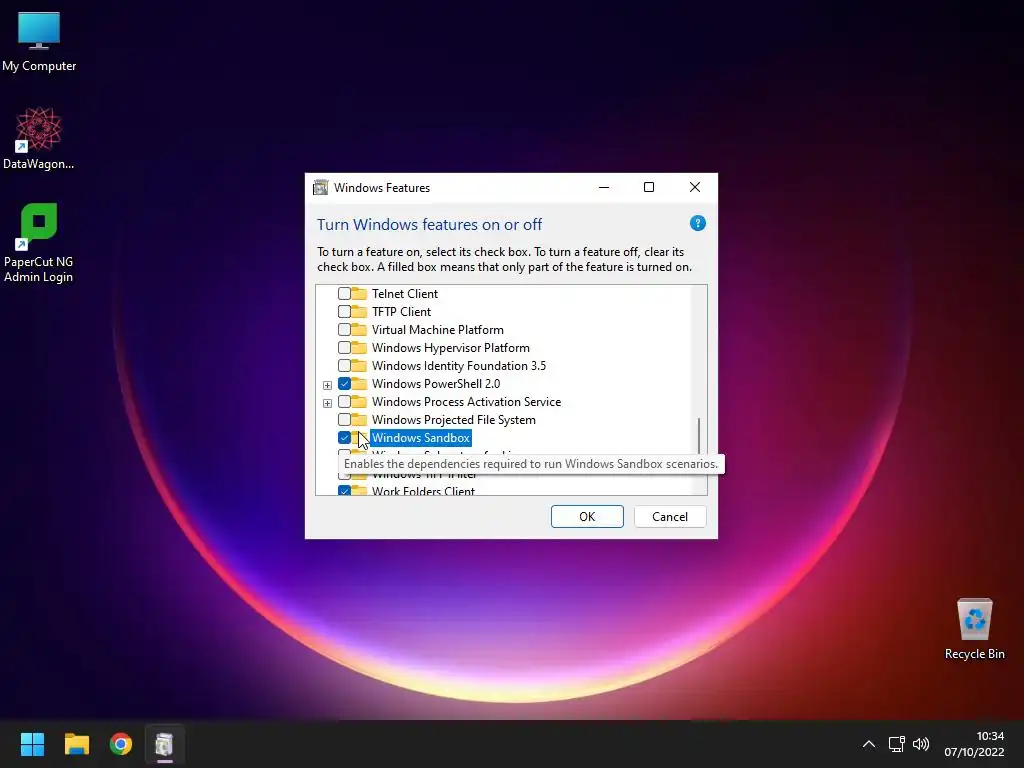The image size is (1024, 768).
Task: Select the Telnet Client row label
Action: coord(405,294)
